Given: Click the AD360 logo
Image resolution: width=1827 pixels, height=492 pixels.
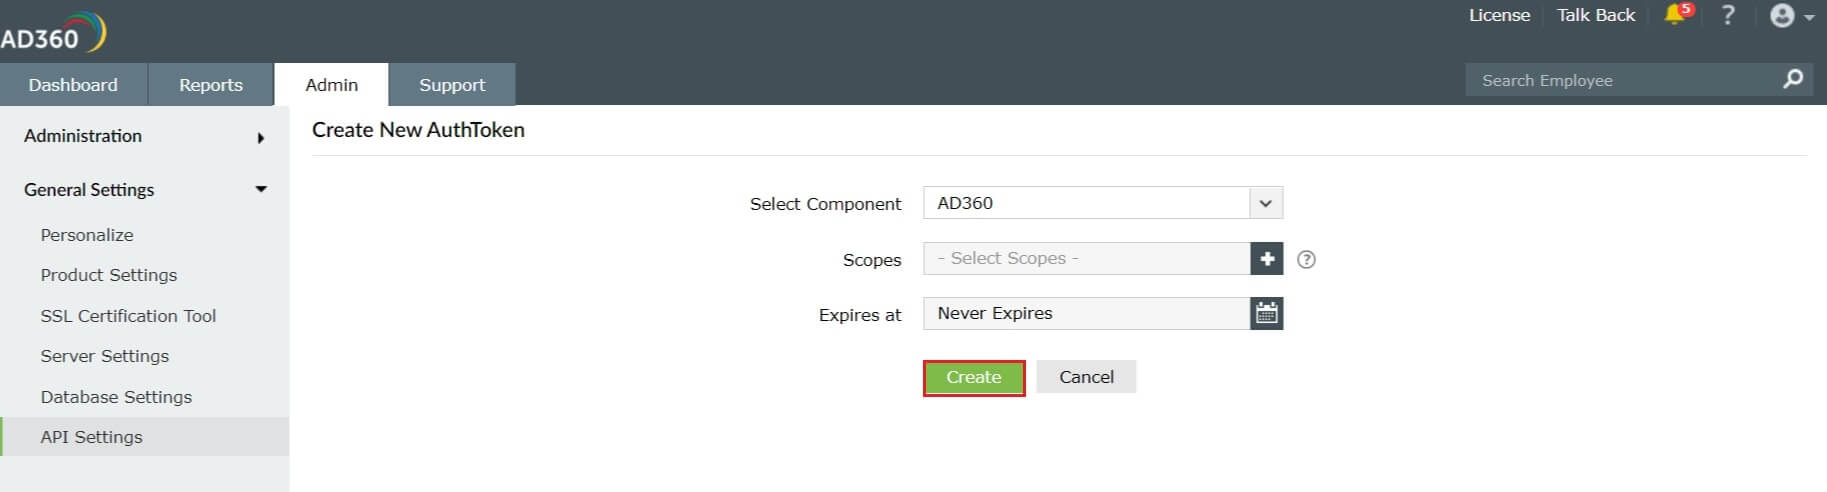Looking at the screenshot, I should 52,33.
